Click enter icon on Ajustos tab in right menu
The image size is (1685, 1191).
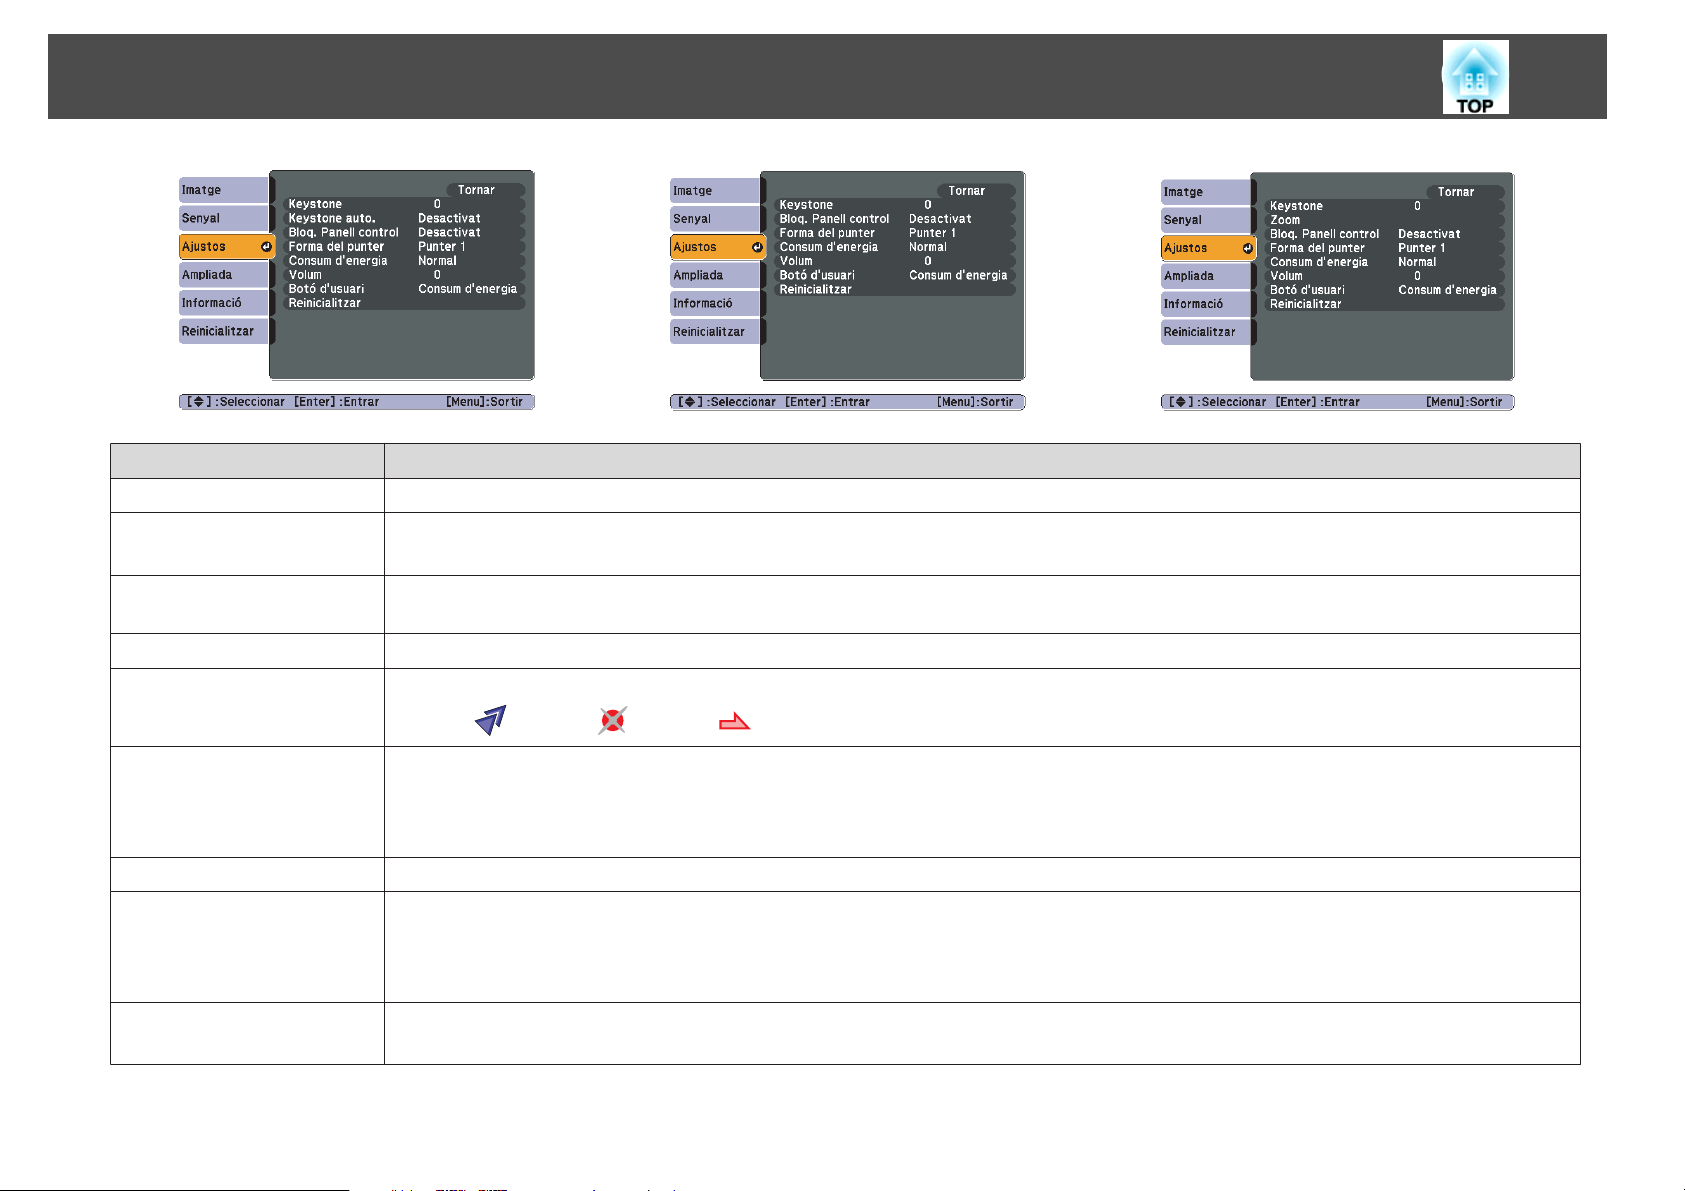click(x=1247, y=248)
